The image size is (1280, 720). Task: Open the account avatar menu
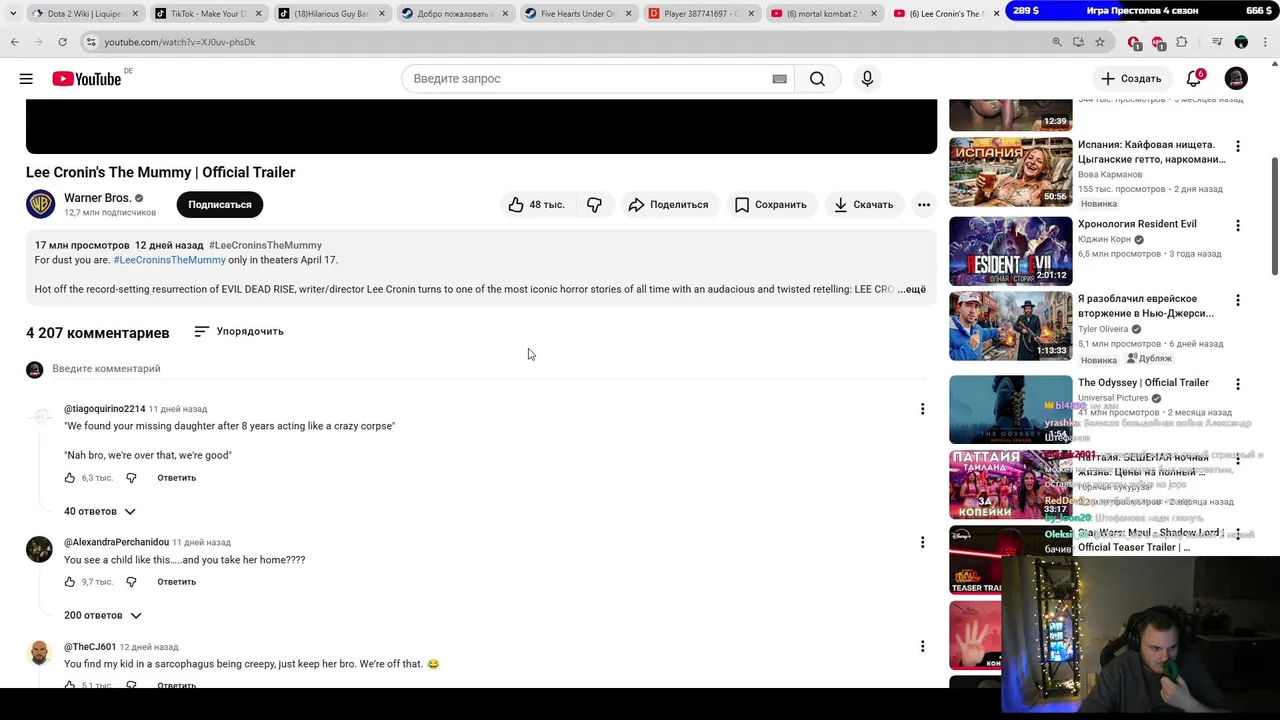point(1236,79)
